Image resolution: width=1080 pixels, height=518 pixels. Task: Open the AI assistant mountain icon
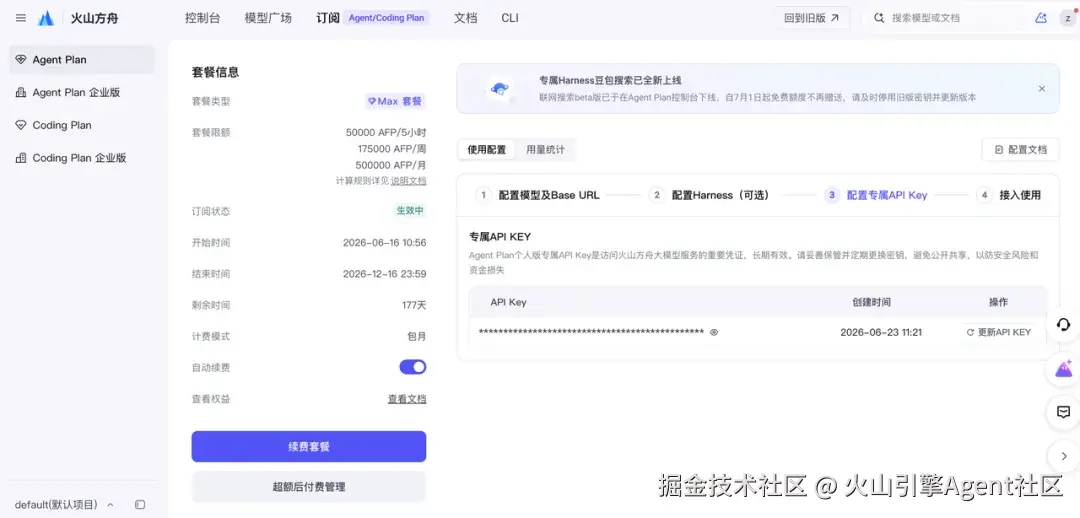(x=1063, y=369)
